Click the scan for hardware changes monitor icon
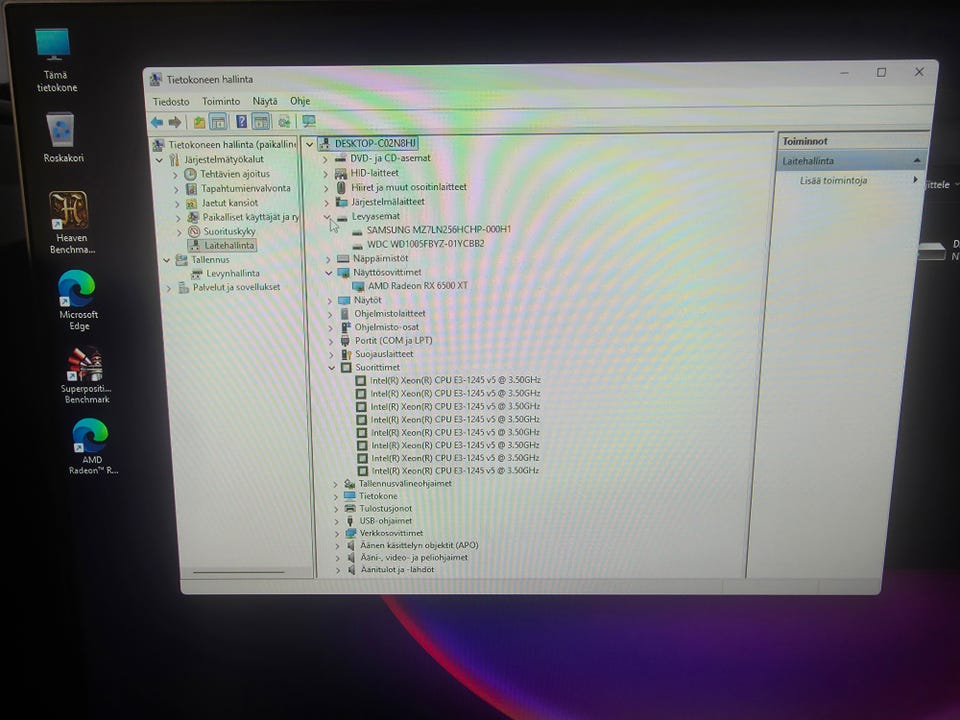 click(x=309, y=122)
